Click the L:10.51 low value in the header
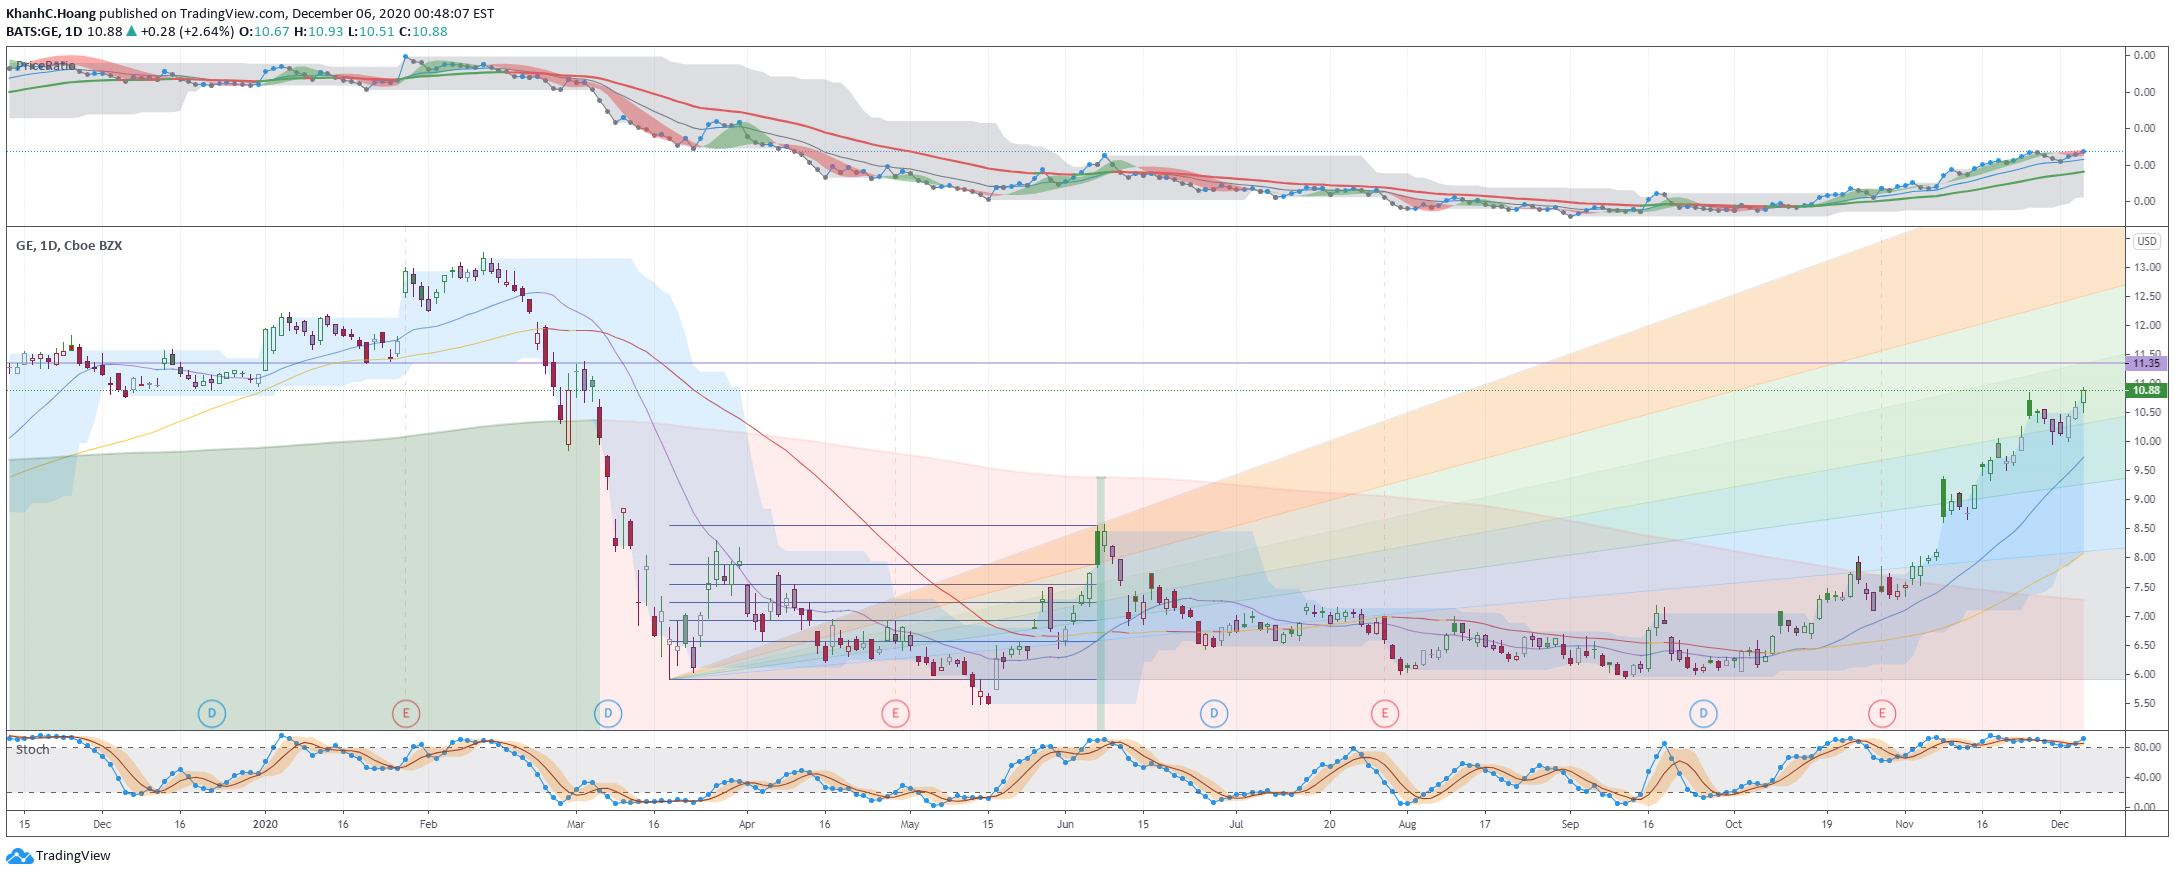The image size is (2175, 875). click(x=371, y=32)
